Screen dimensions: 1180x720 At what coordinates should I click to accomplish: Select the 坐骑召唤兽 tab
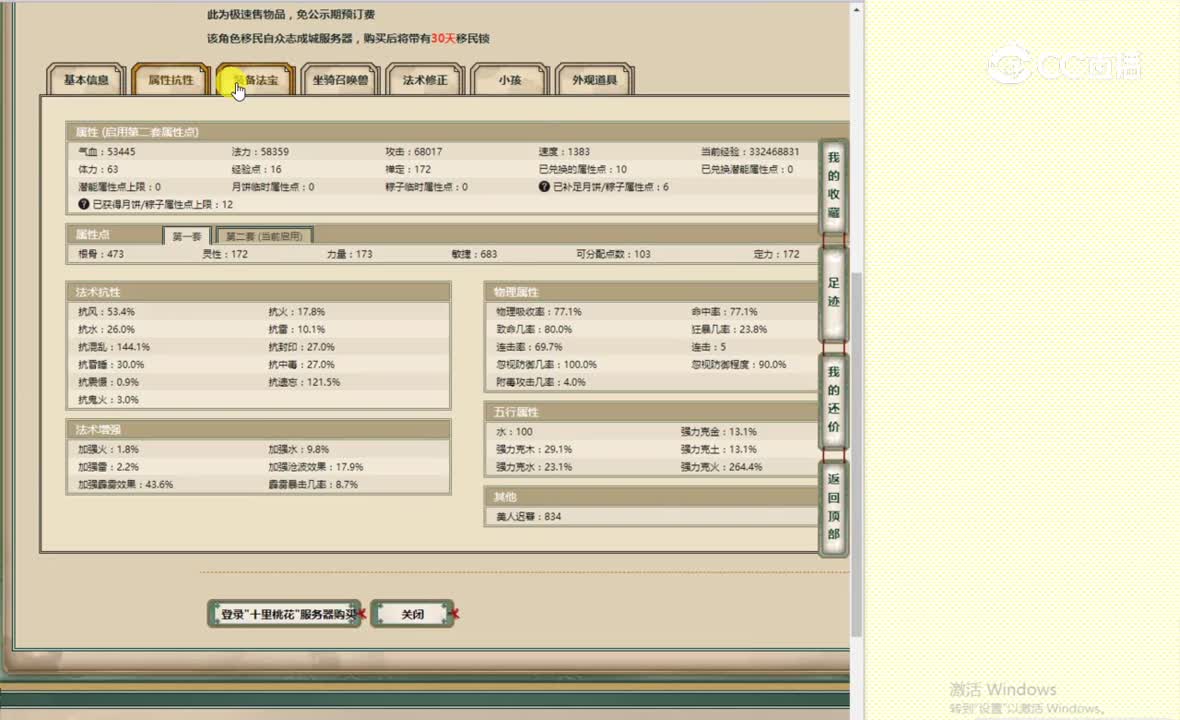(340, 80)
